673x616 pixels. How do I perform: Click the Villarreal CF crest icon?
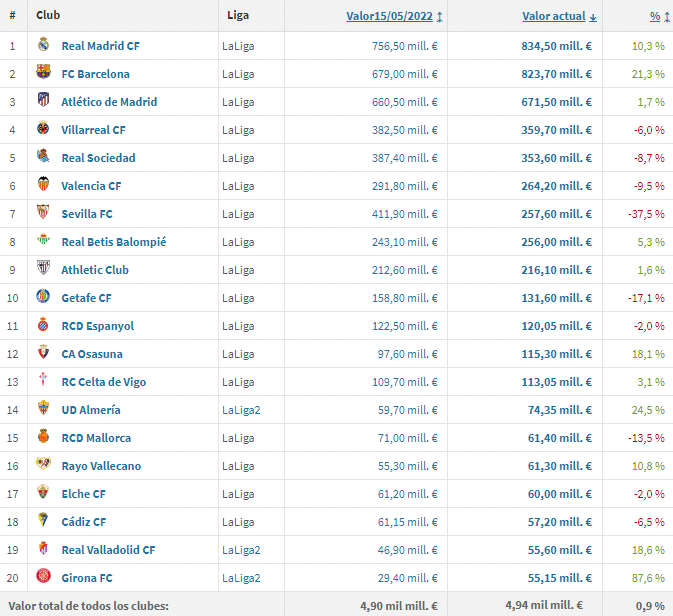(x=43, y=128)
